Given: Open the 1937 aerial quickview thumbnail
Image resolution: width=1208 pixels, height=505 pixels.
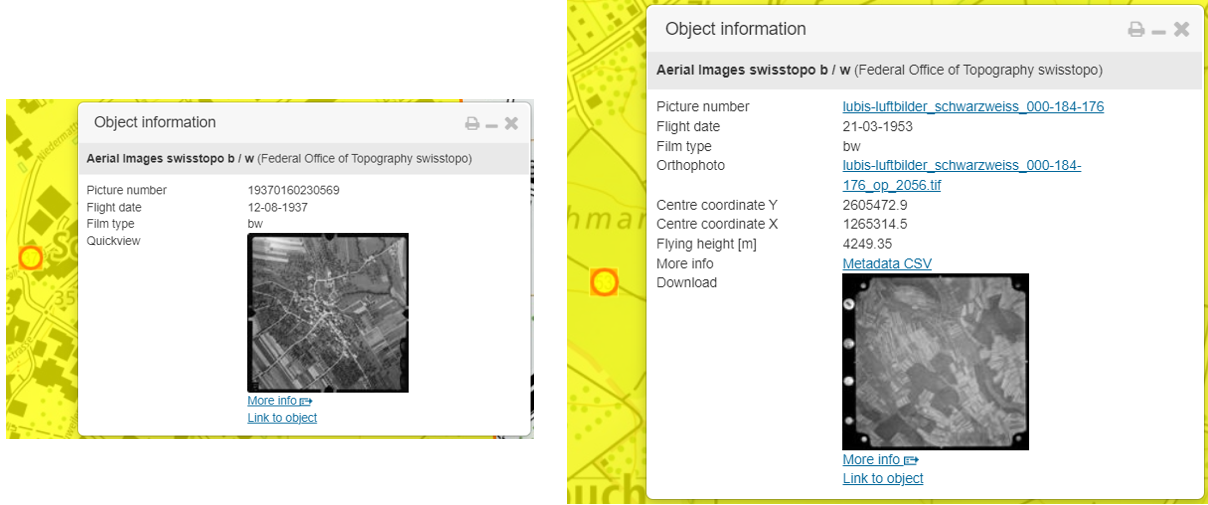Looking at the screenshot, I should (328, 313).
